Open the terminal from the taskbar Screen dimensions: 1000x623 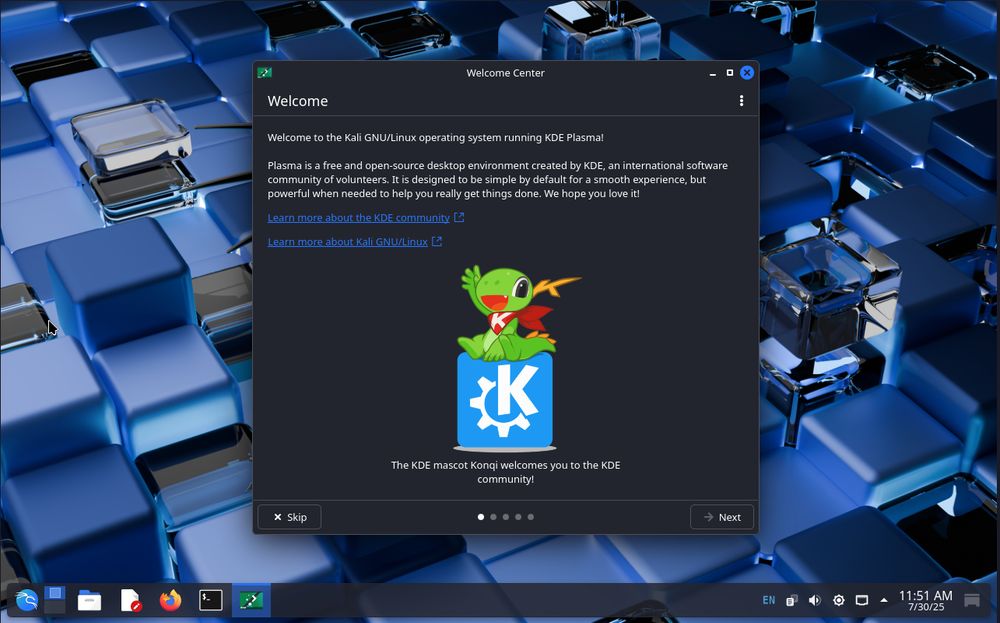(x=210, y=600)
